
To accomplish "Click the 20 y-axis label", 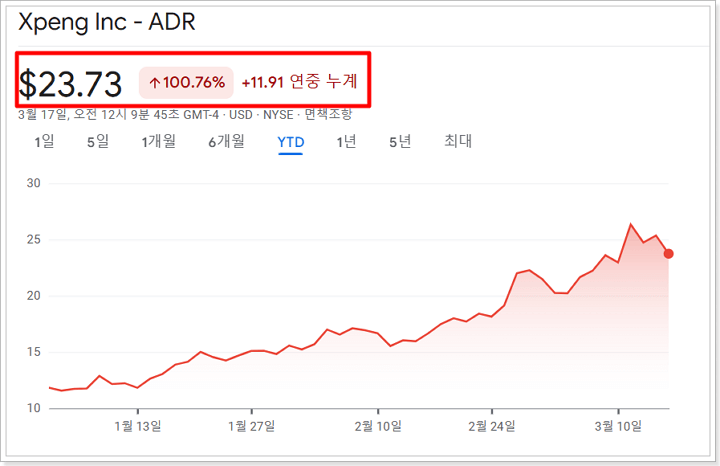I will 34,296.
